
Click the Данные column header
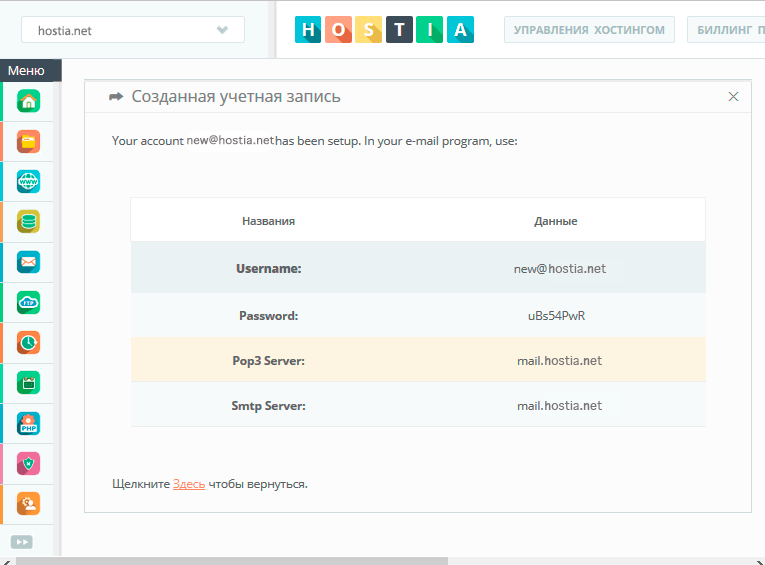(x=556, y=221)
